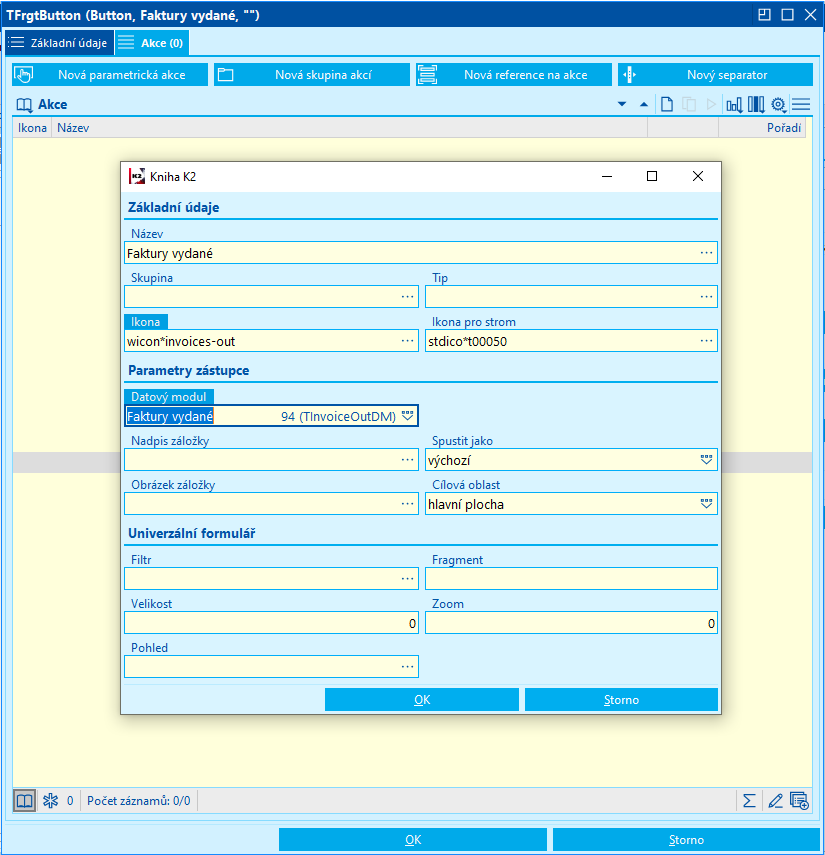This screenshot has width=825, height=855.
Task: Expand the Cílová oblast dropdown
Action: pos(706,504)
